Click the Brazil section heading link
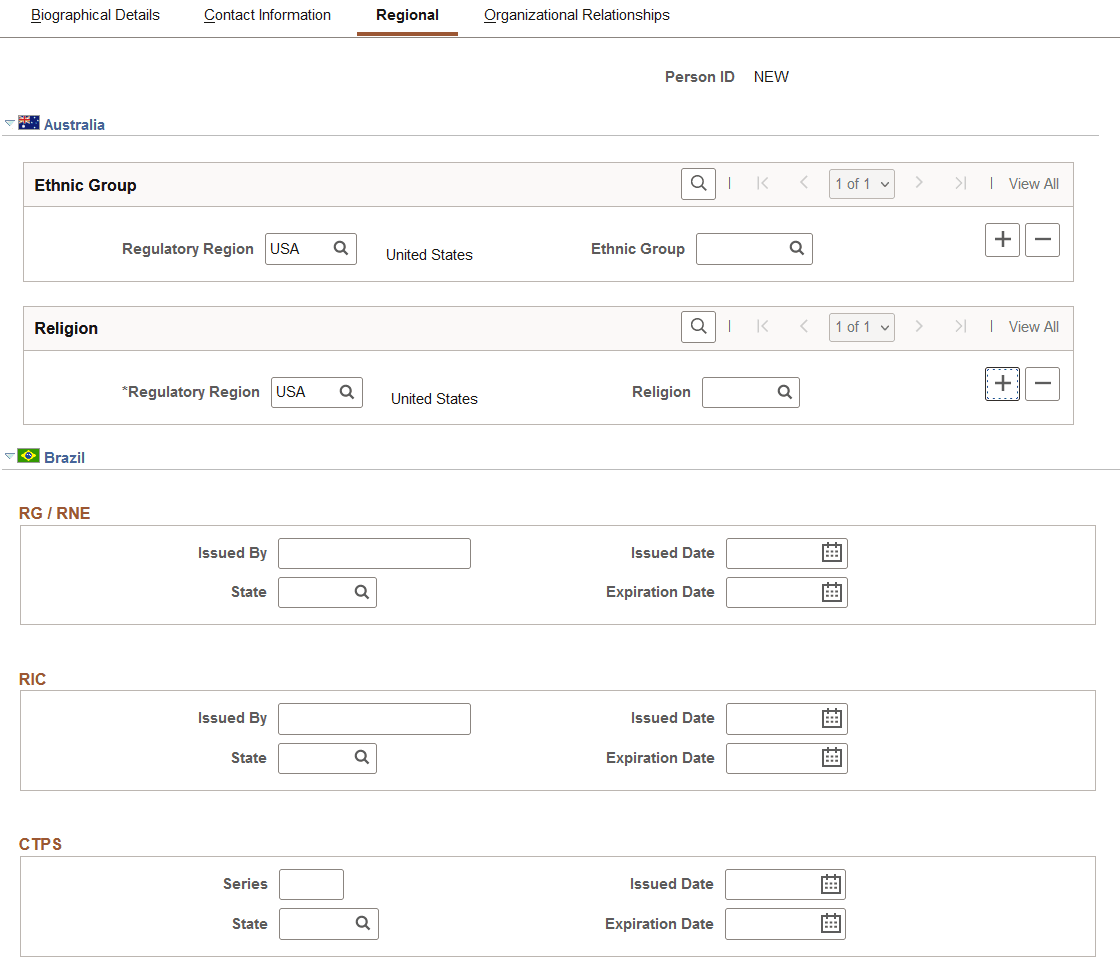 64,458
